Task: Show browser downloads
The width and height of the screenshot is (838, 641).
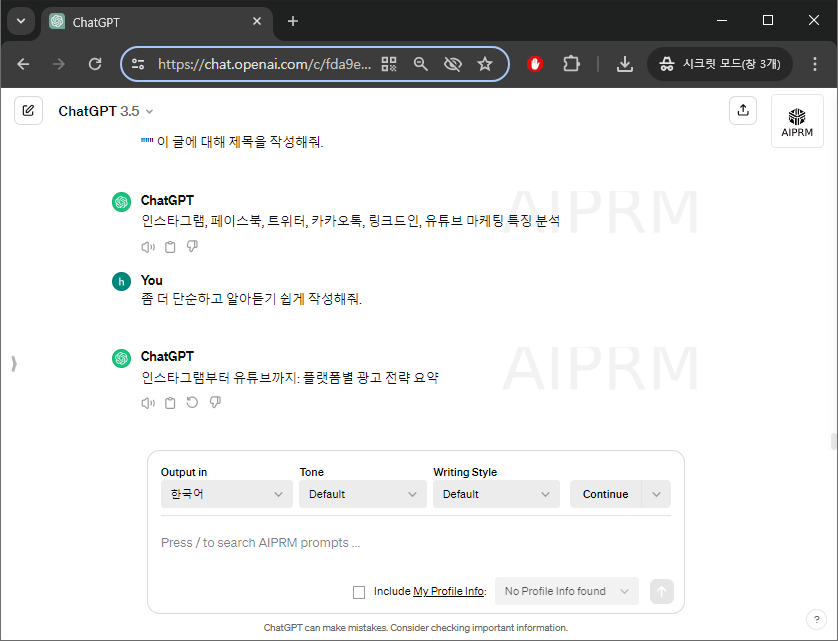Action: pyautogui.click(x=625, y=64)
